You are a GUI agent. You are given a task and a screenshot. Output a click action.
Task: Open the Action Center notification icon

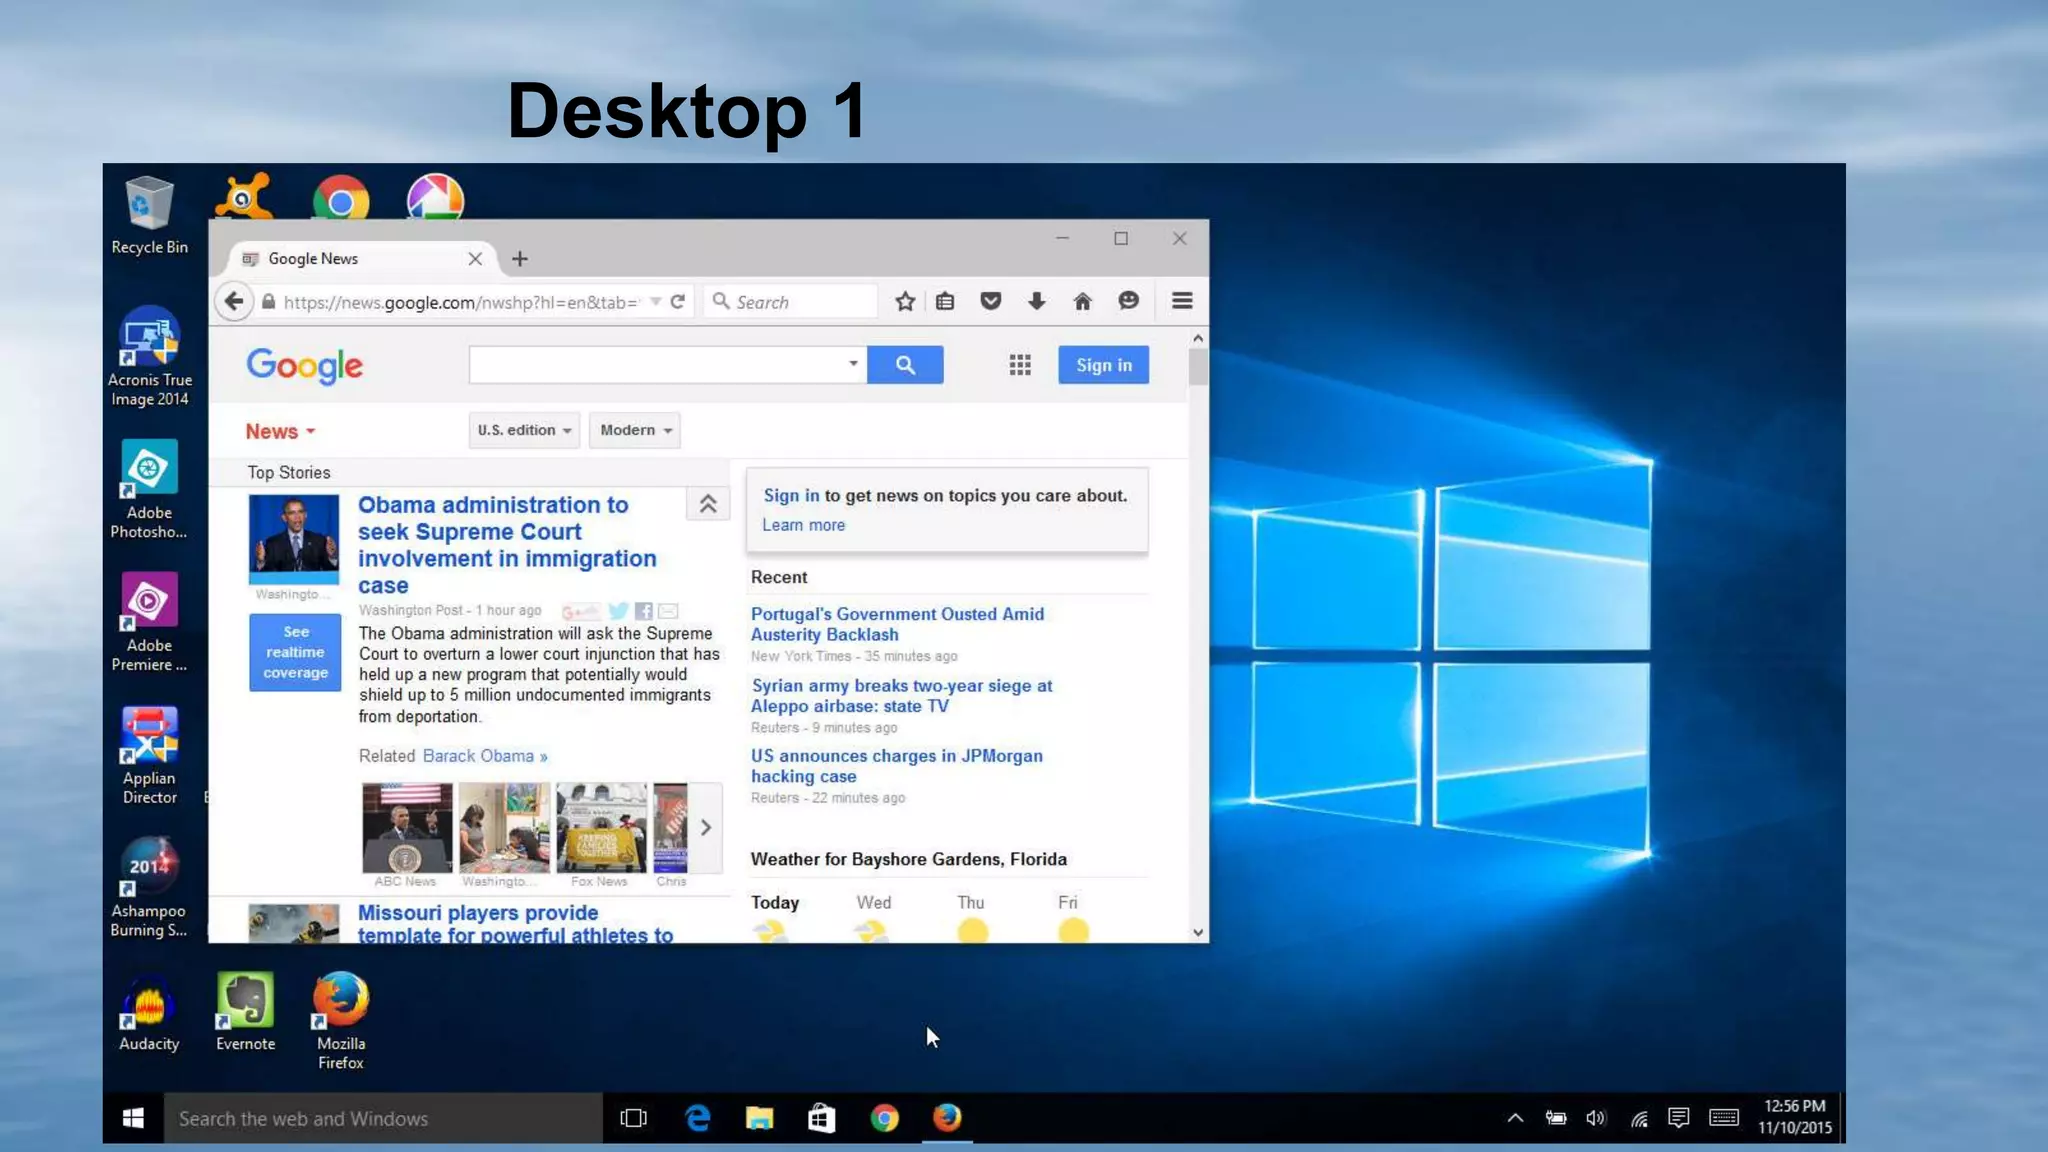click(1679, 1118)
